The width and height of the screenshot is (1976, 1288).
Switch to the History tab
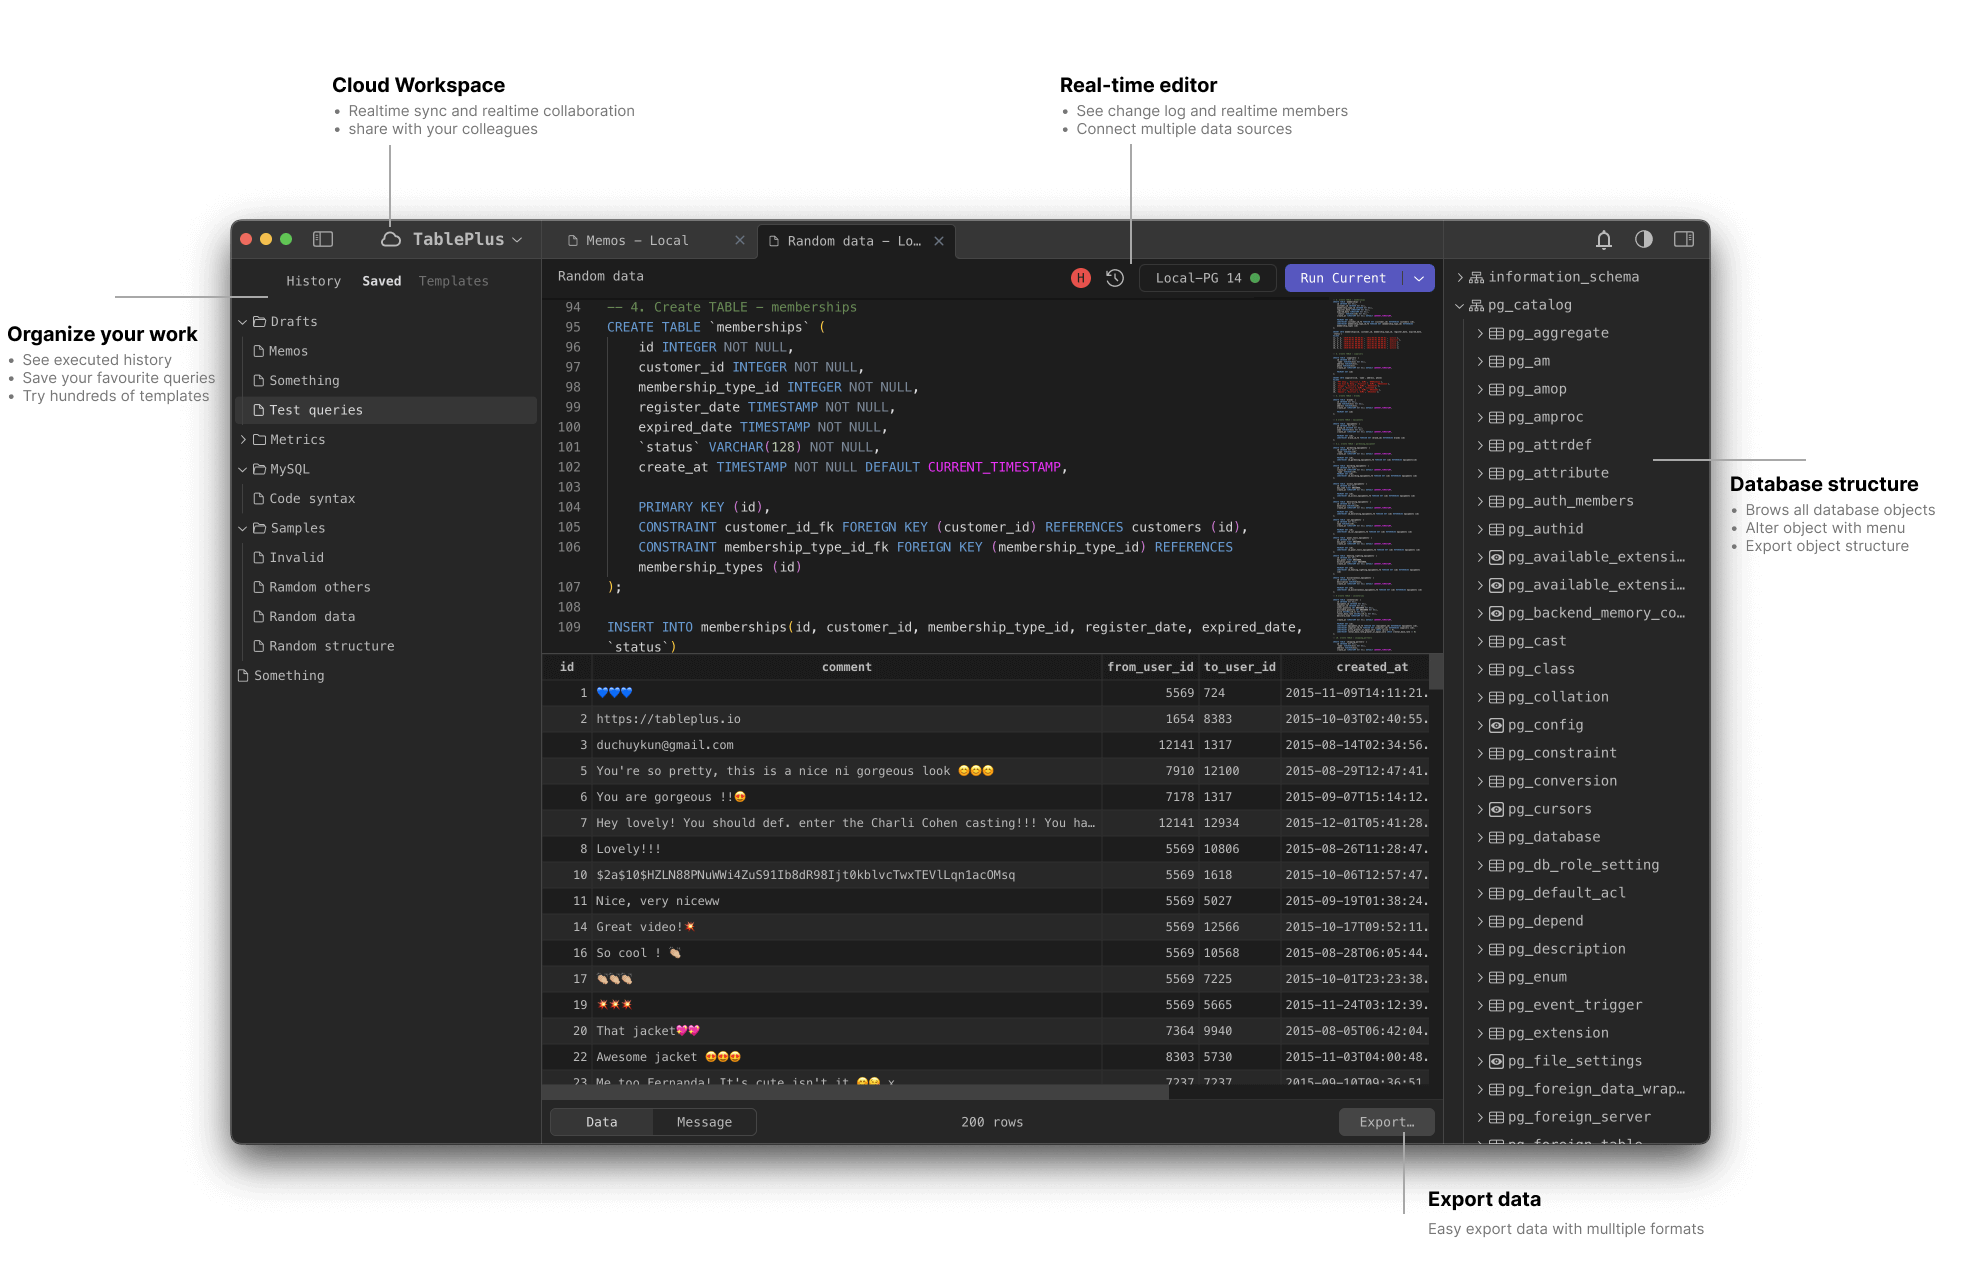[313, 281]
